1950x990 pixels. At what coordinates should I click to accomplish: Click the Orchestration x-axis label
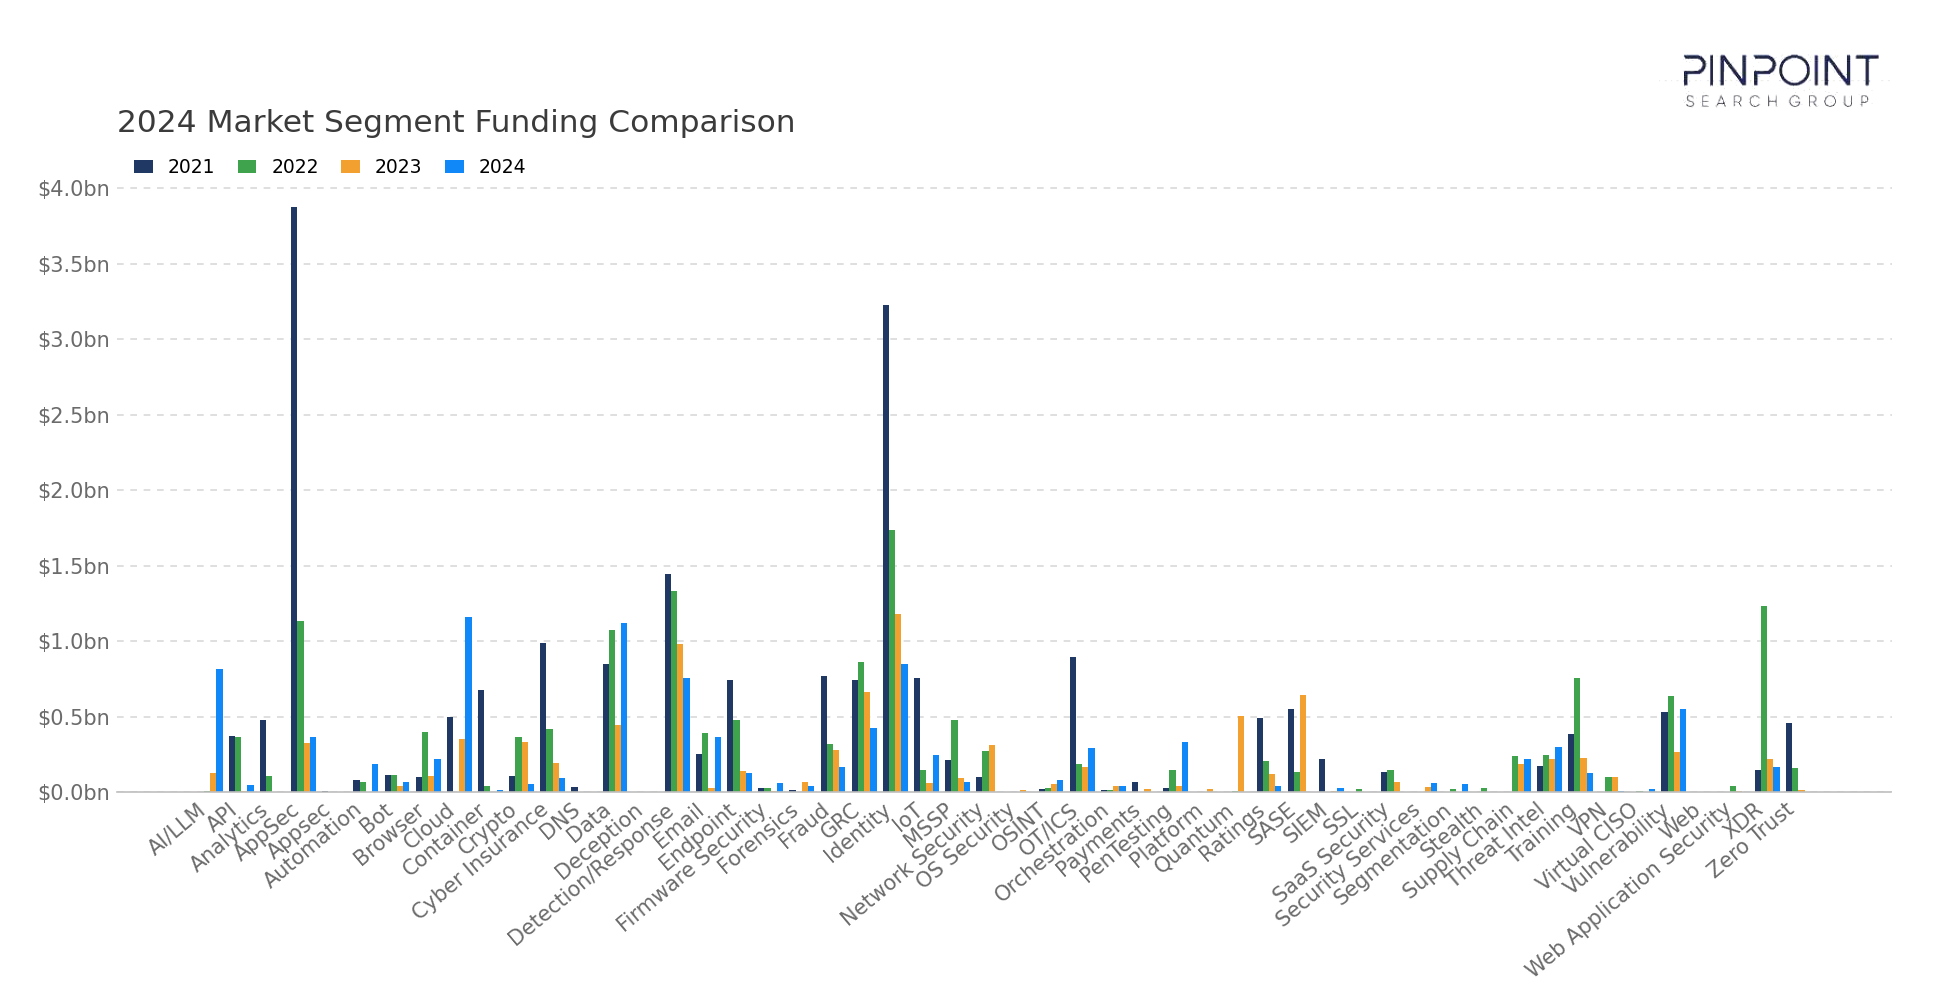(x=1051, y=852)
